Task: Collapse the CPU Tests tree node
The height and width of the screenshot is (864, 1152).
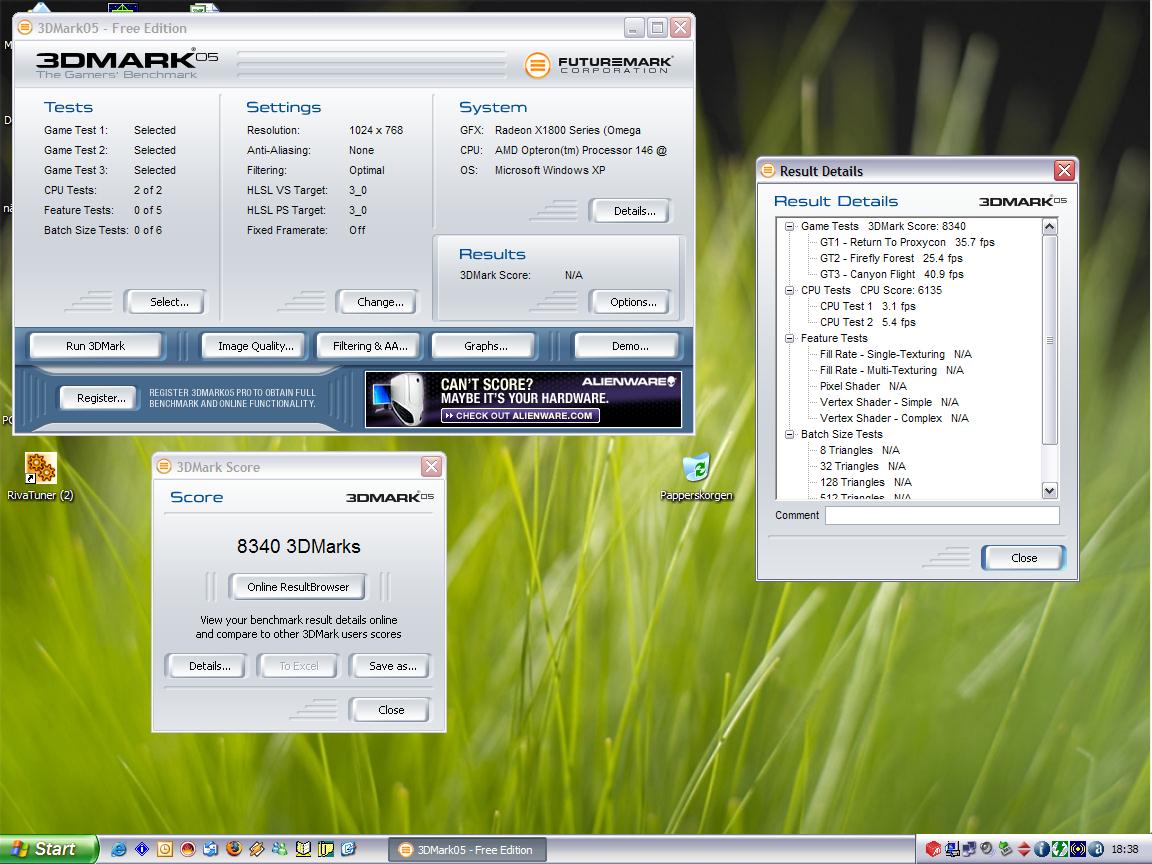Action: coord(789,290)
